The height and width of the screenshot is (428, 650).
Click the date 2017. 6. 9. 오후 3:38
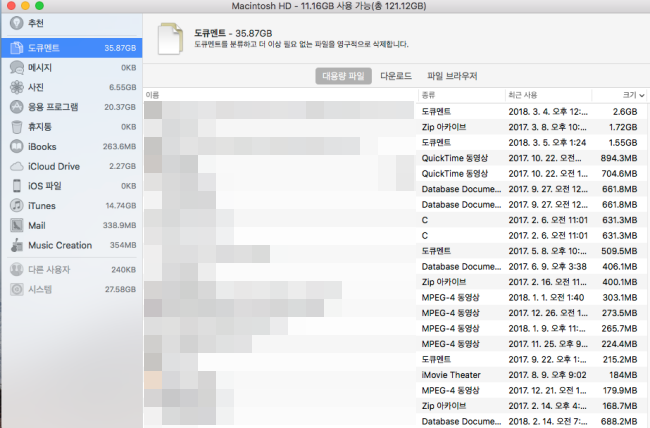(547, 266)
